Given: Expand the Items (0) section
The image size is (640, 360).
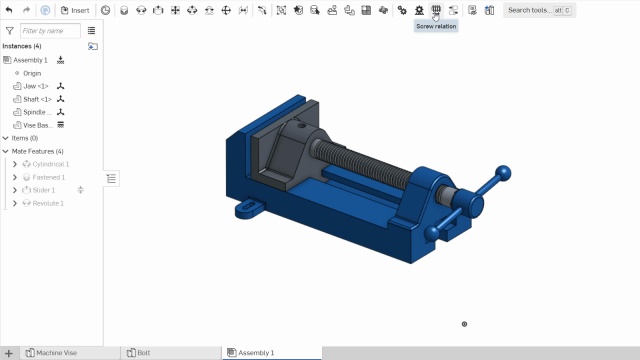Looking at the screenshot, I should [x=6, y=138].
